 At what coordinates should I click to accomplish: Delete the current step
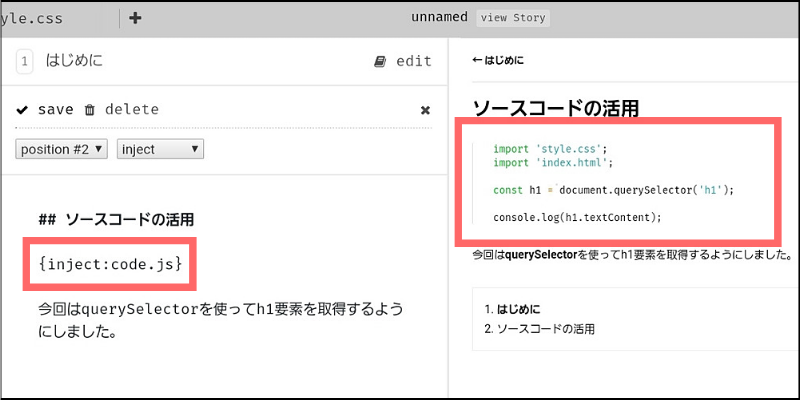pos(132,109)
